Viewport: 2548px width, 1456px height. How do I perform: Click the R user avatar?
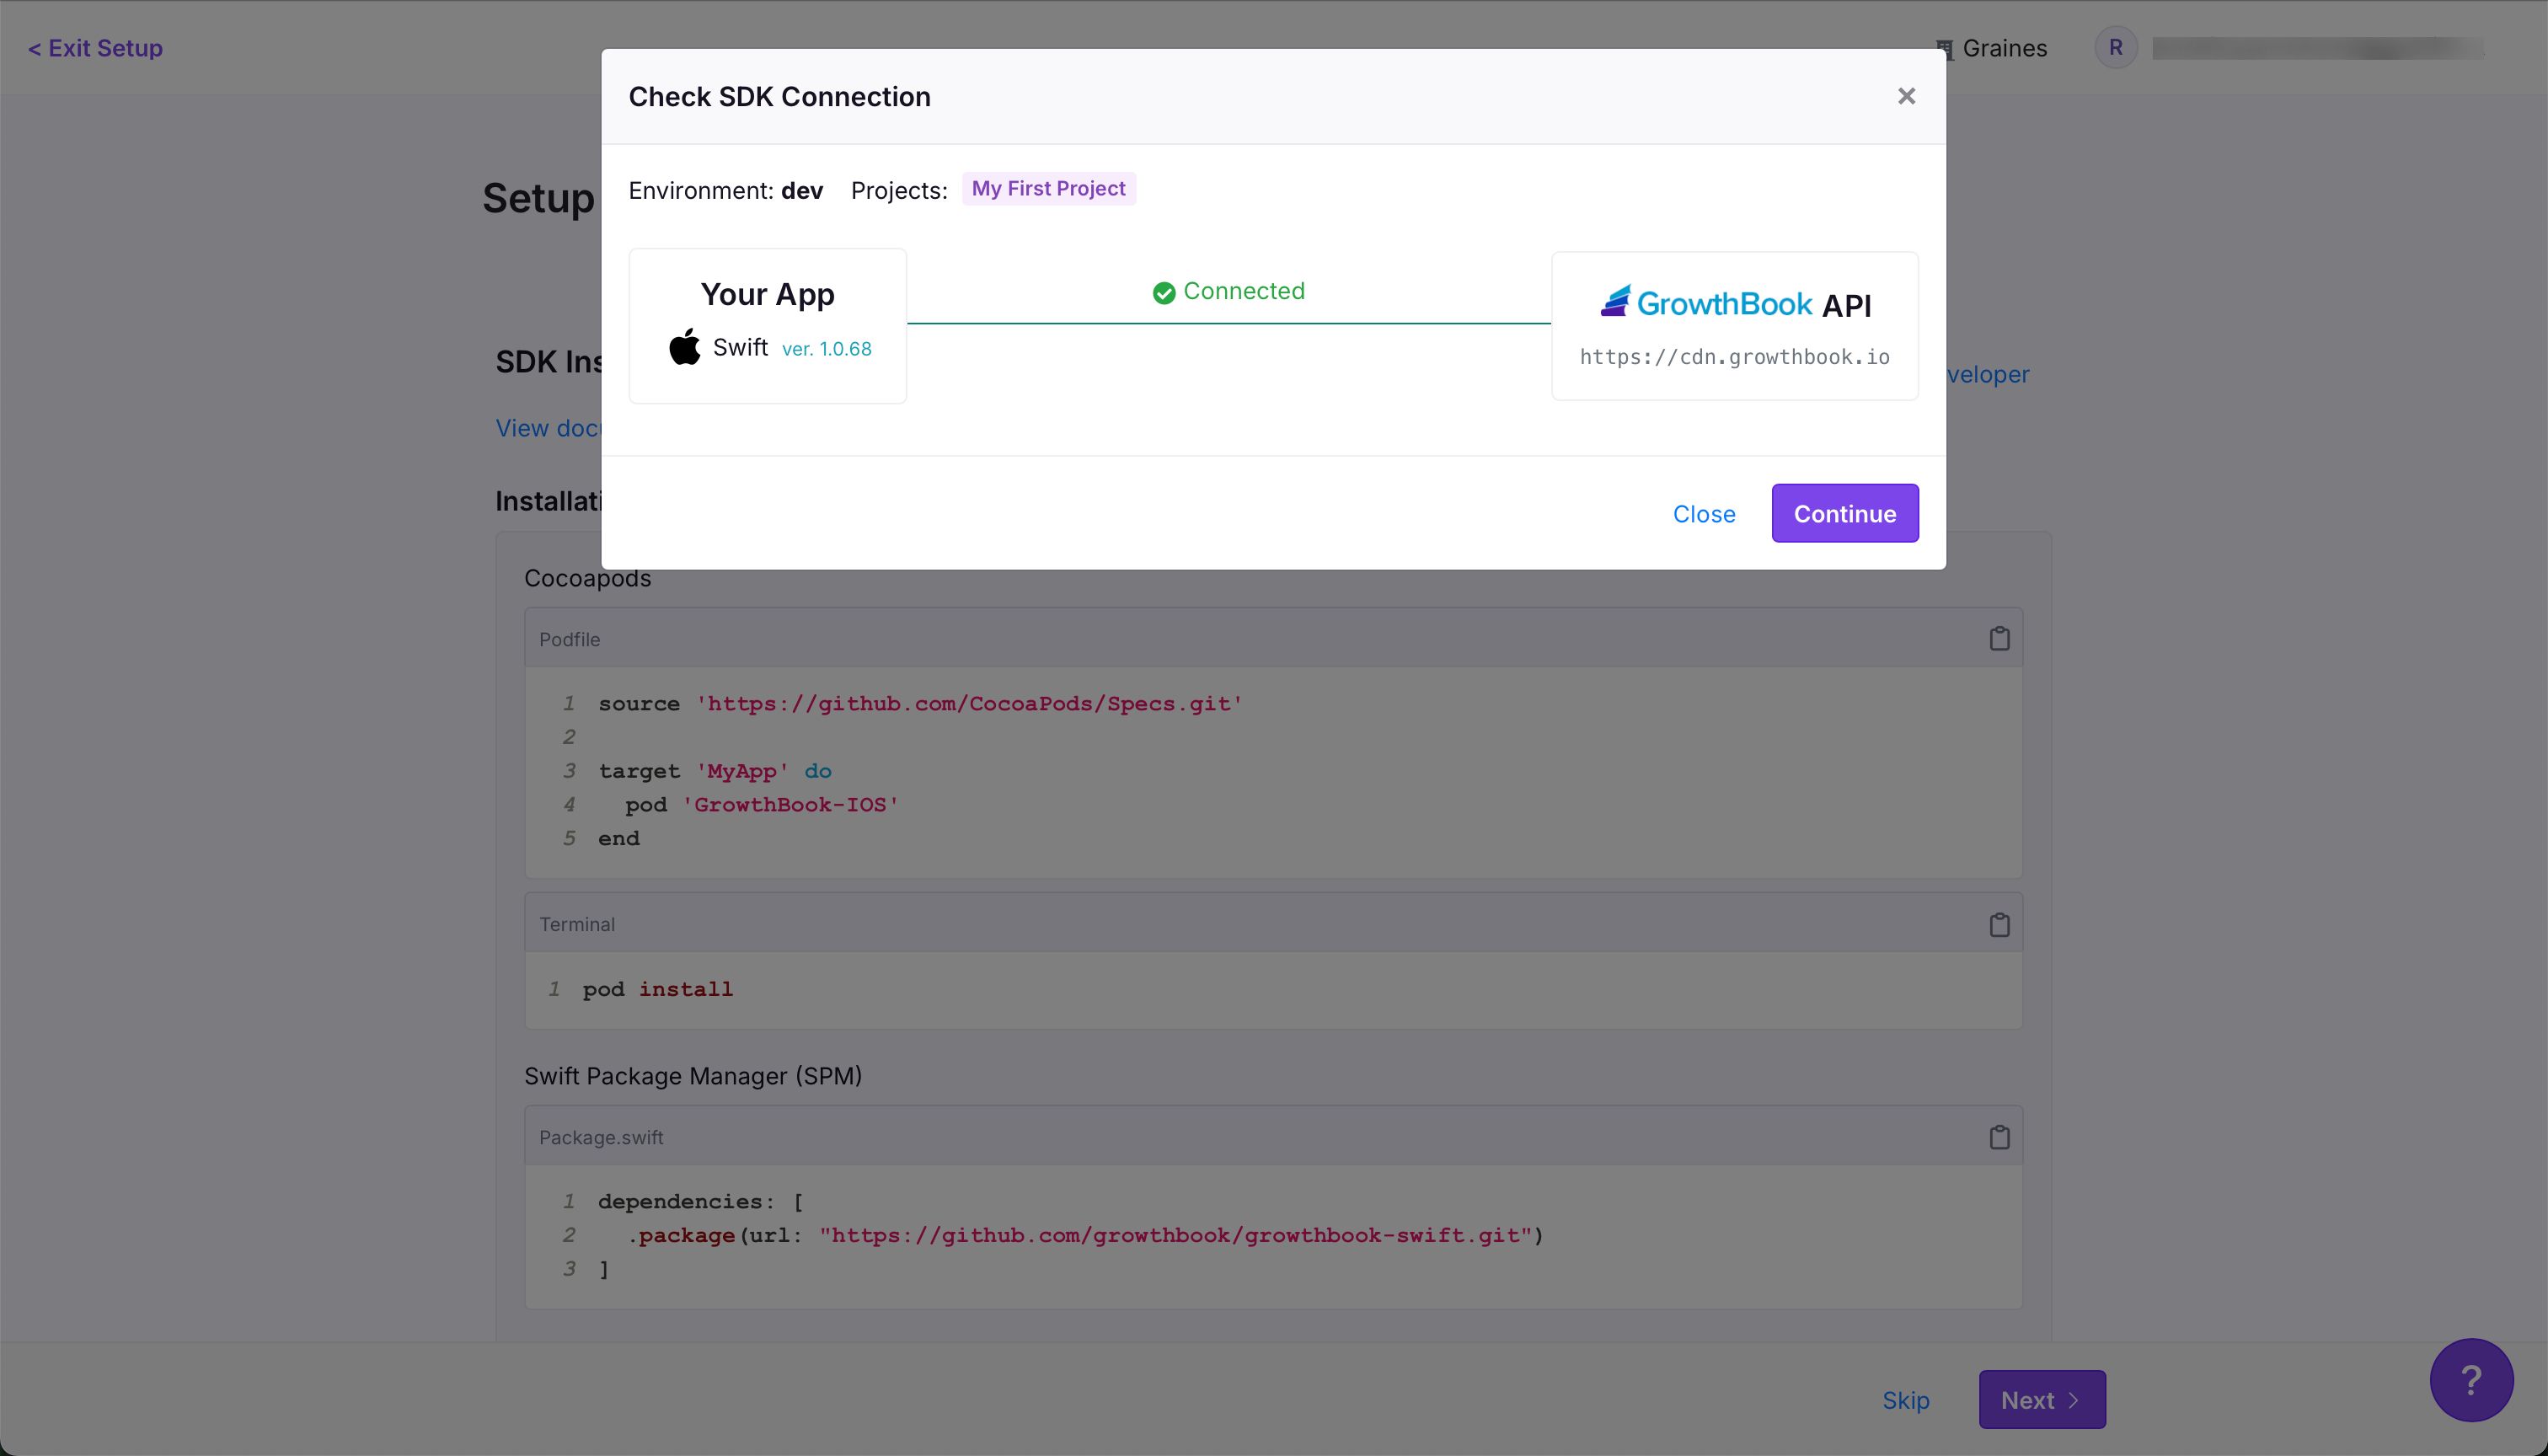tap(2115, 47)
